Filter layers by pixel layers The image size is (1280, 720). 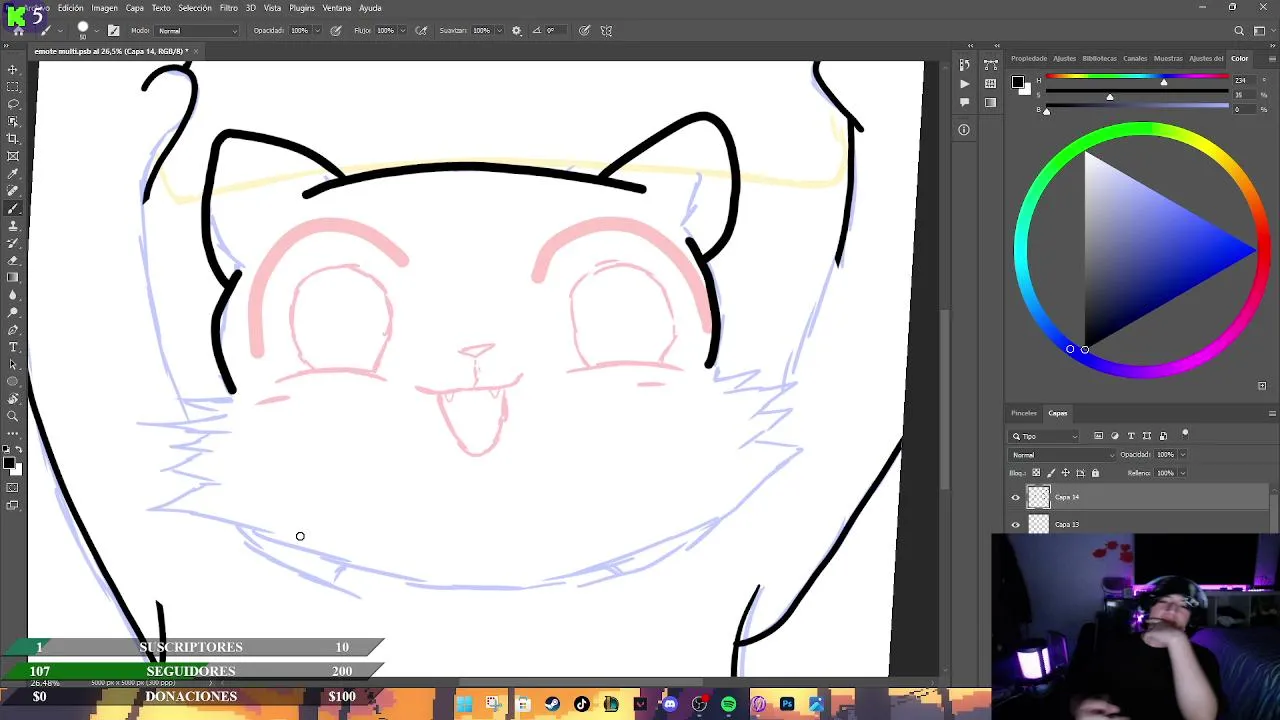pos(1098,436)
